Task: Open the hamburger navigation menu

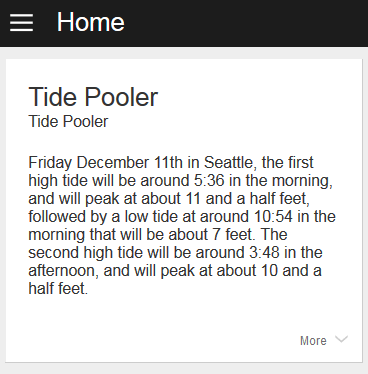Action: (x=22, y=23)
